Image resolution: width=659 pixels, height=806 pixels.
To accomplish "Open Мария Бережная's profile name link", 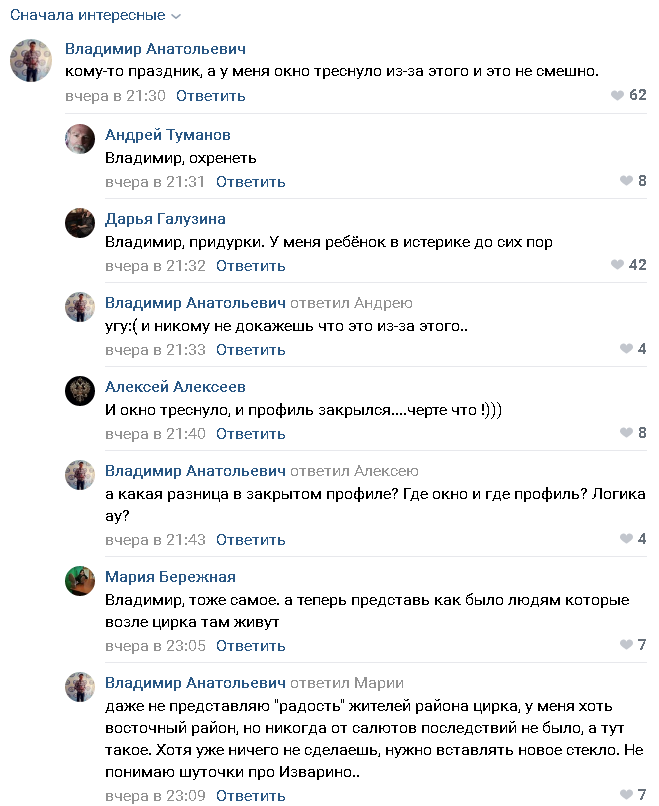I will pos(170,577).
